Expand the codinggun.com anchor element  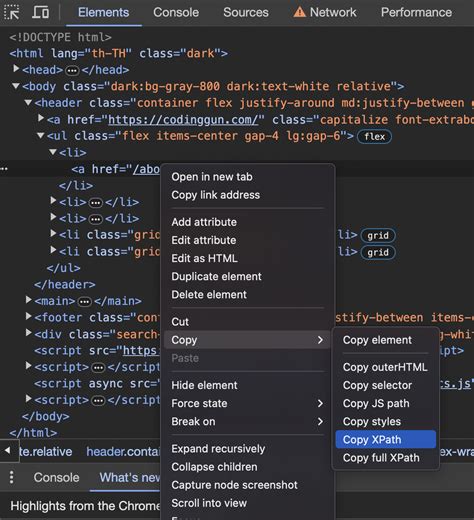coord(41,118)
